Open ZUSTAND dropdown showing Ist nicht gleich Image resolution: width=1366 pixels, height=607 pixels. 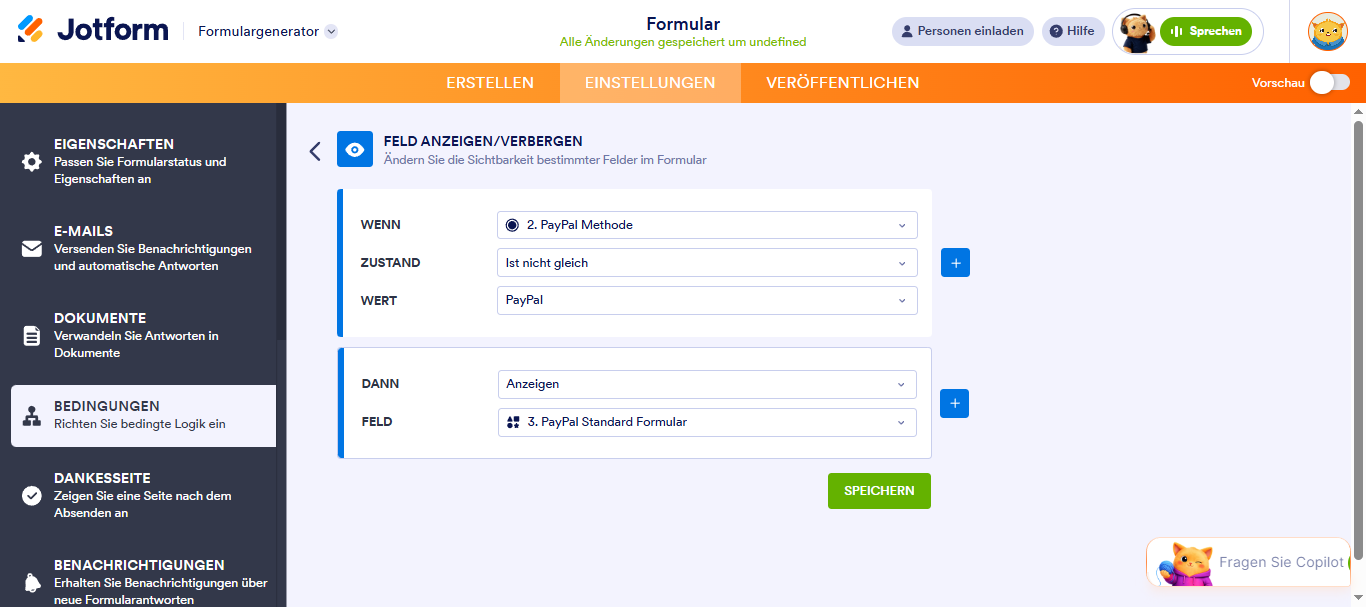pos(707,263)
